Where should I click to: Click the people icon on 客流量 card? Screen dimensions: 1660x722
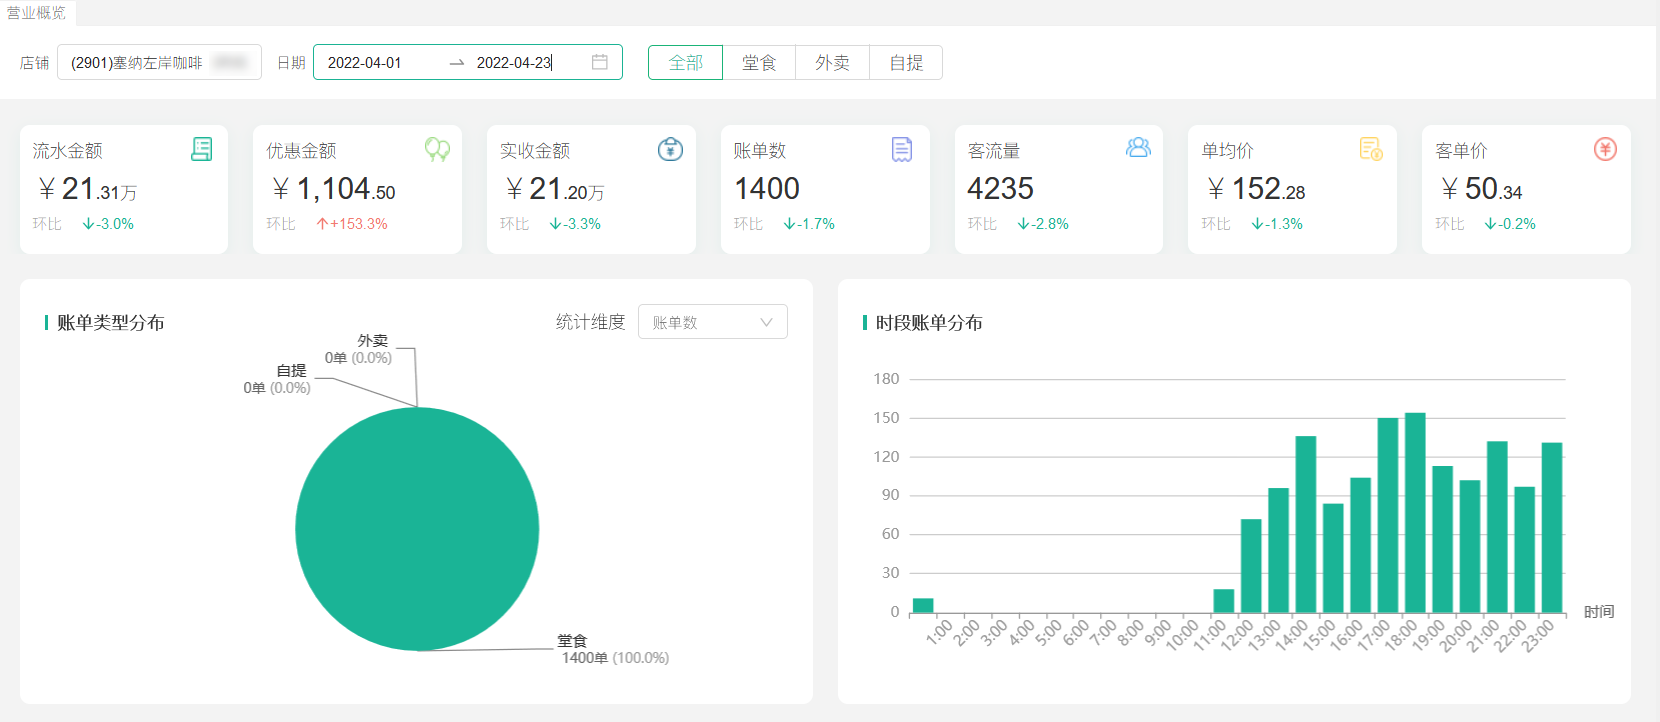(x=1138, y=148)
